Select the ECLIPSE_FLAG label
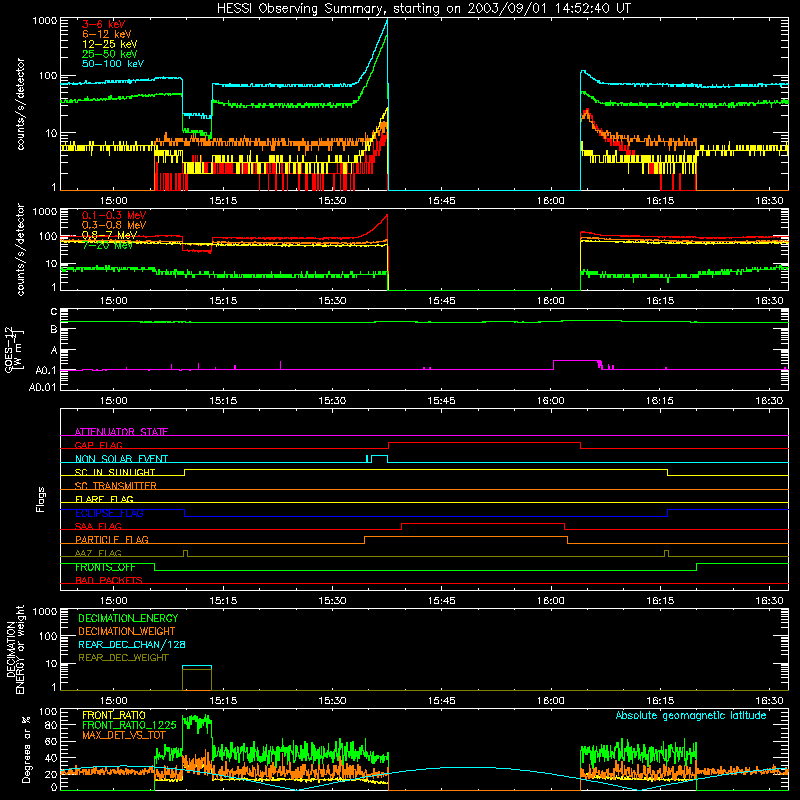The height and width of the screenshot is (800, 800). [x=109, y=513]
